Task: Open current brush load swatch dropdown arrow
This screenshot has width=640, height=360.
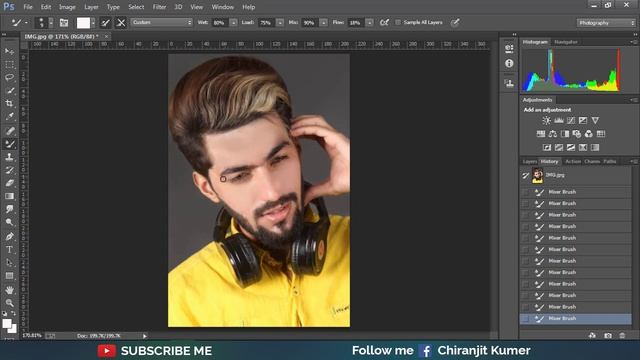Action: point(93,23)
